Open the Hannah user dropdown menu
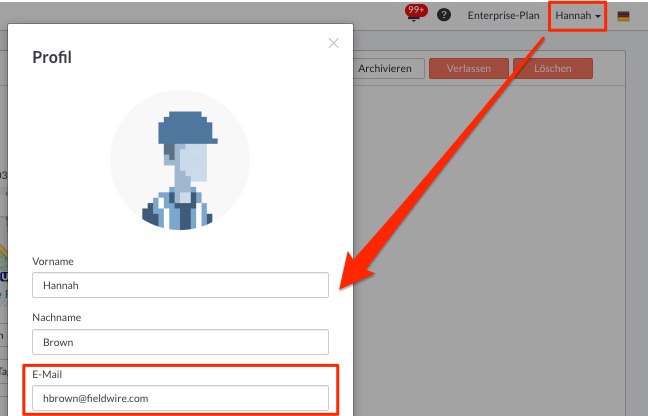648x416 pixels. [578, 16]
